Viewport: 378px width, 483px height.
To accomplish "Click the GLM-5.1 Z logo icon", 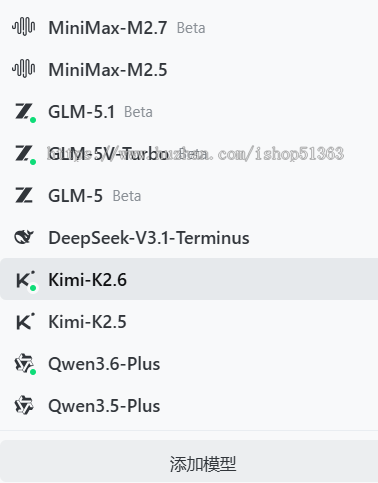I will pos(24,111).
